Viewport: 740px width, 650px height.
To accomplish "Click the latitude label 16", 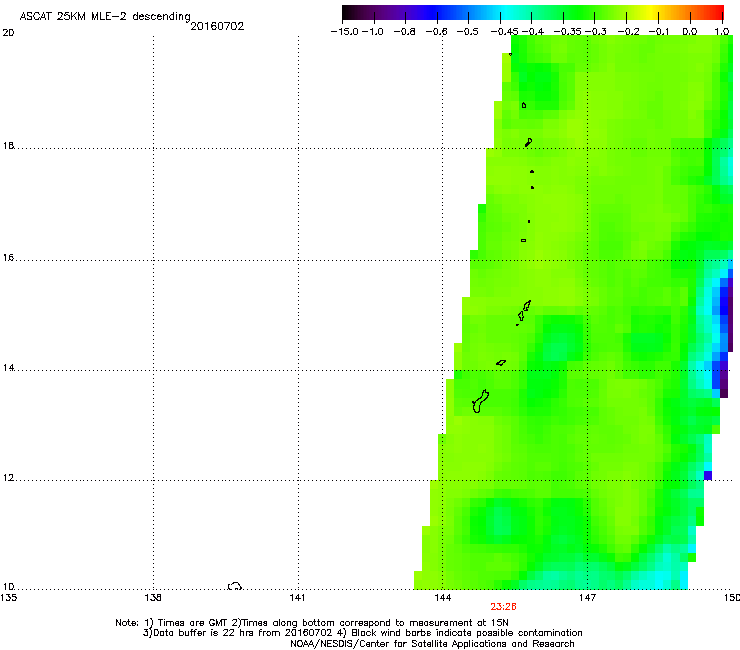I will (x=8, y=258).
